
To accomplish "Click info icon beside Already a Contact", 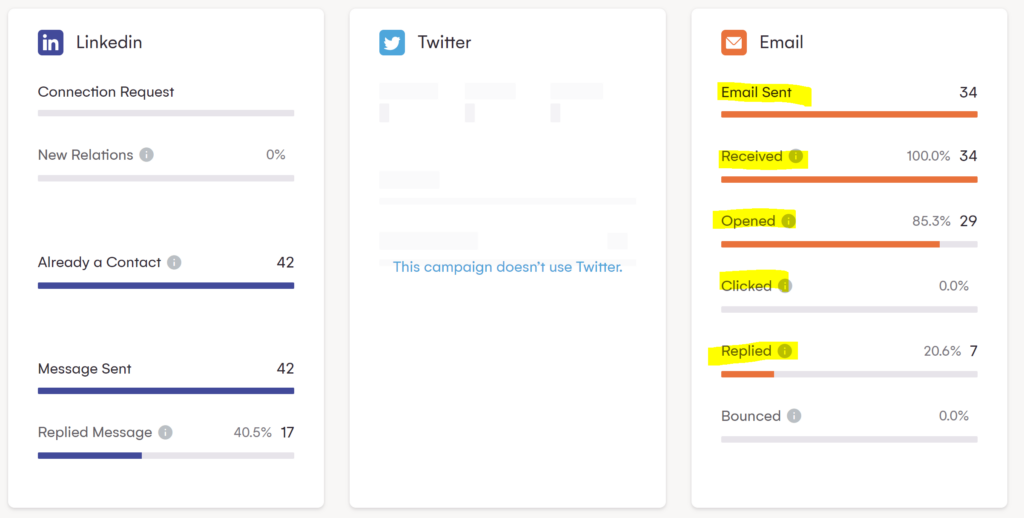I will pos(174,263).
